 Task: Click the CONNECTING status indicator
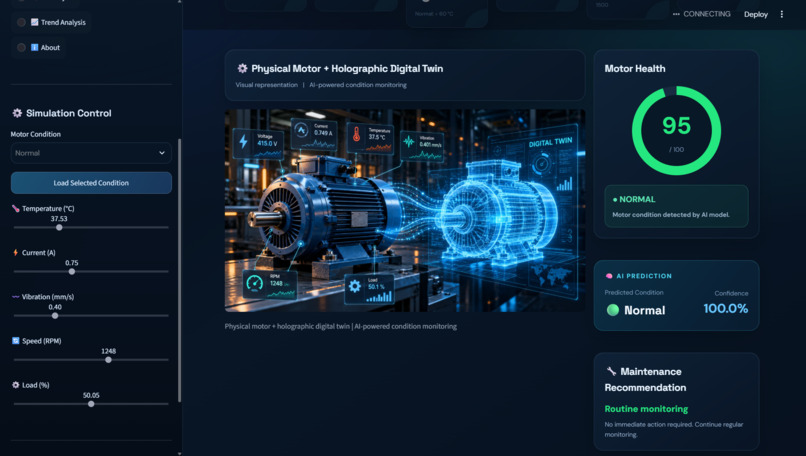(x=702, y=14)
